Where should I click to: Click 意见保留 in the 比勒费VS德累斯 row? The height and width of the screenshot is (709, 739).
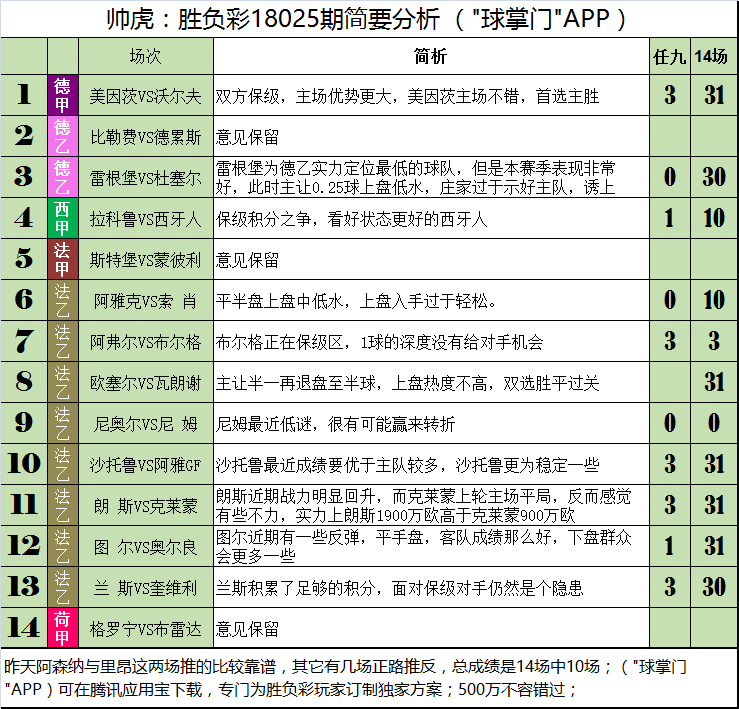[x=247, y=138]
